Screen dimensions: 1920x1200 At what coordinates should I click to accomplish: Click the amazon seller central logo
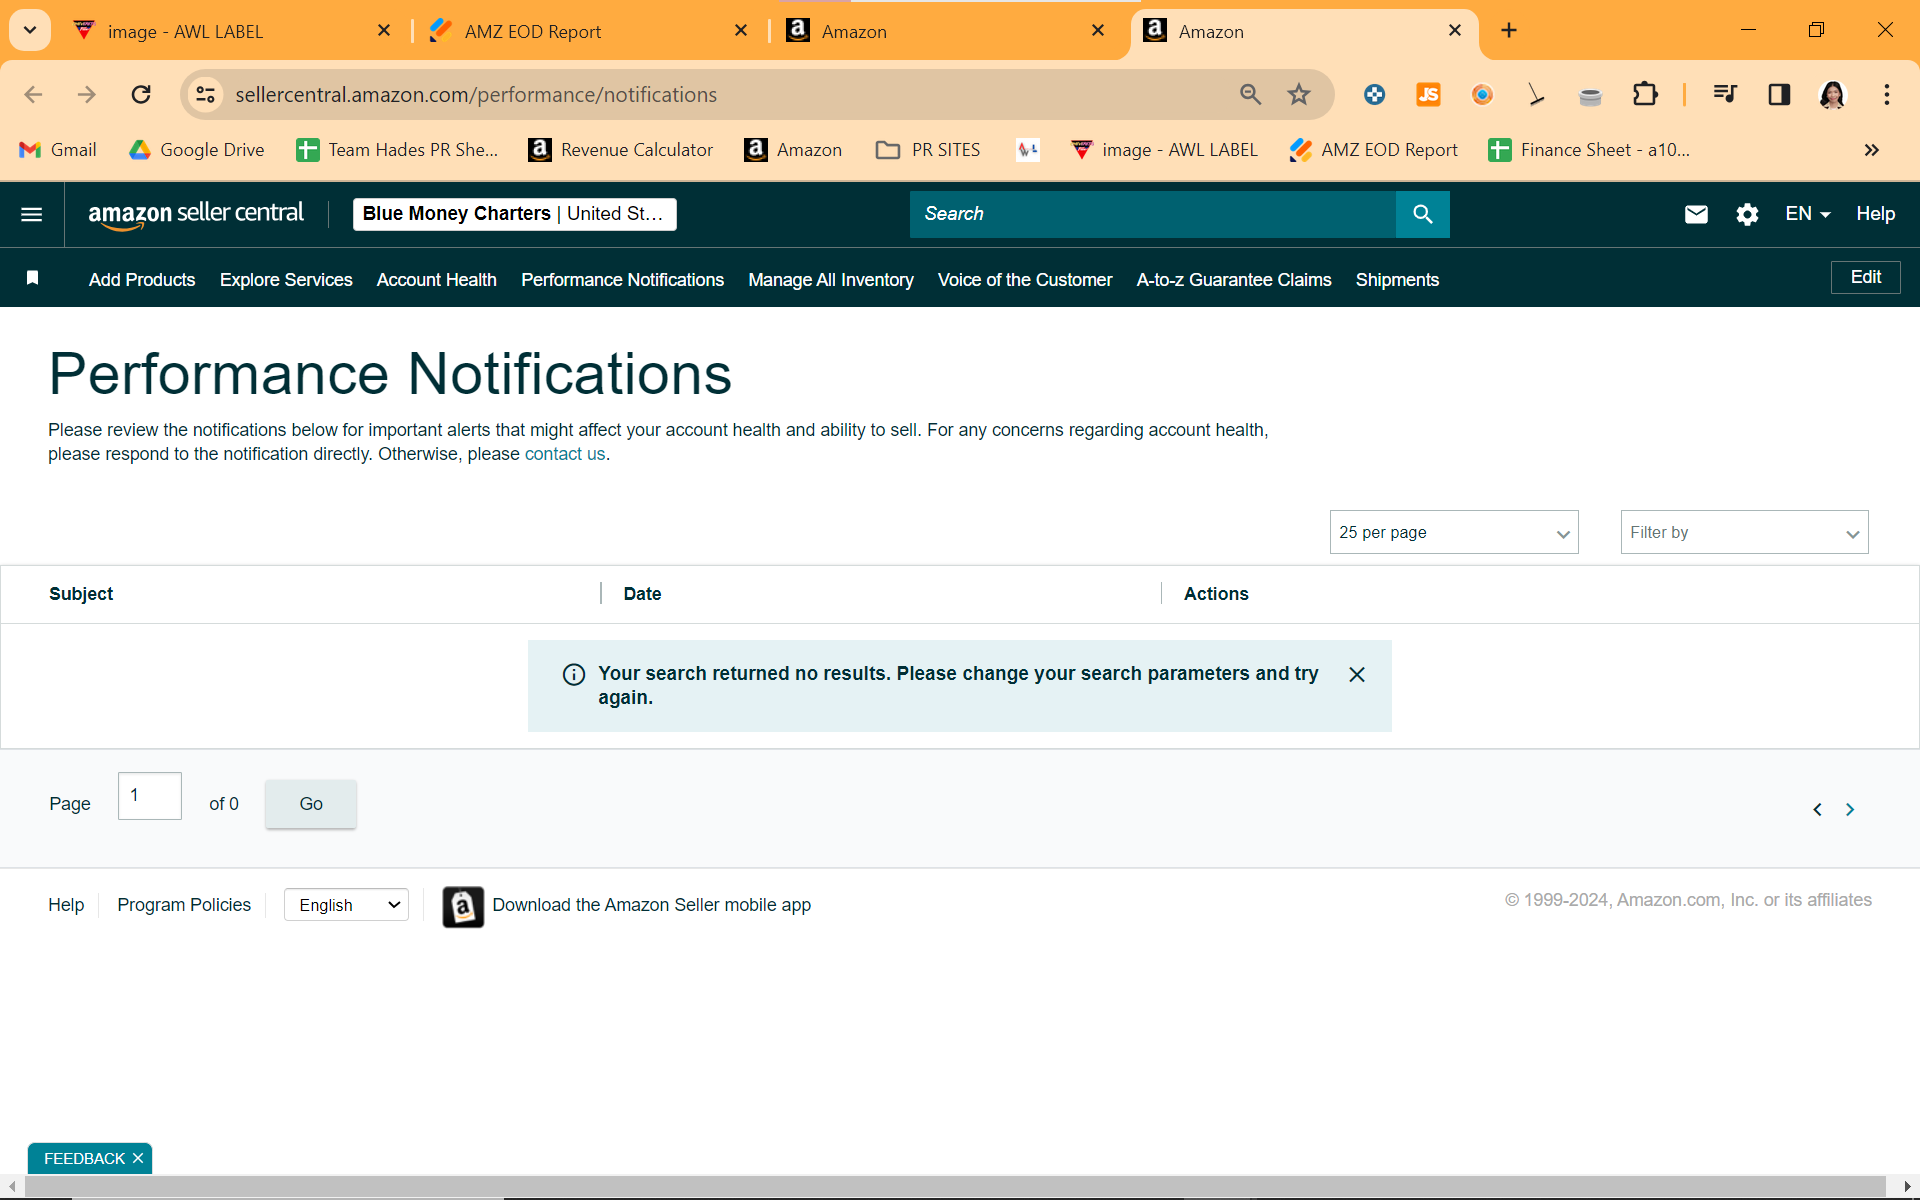[196, 214]
